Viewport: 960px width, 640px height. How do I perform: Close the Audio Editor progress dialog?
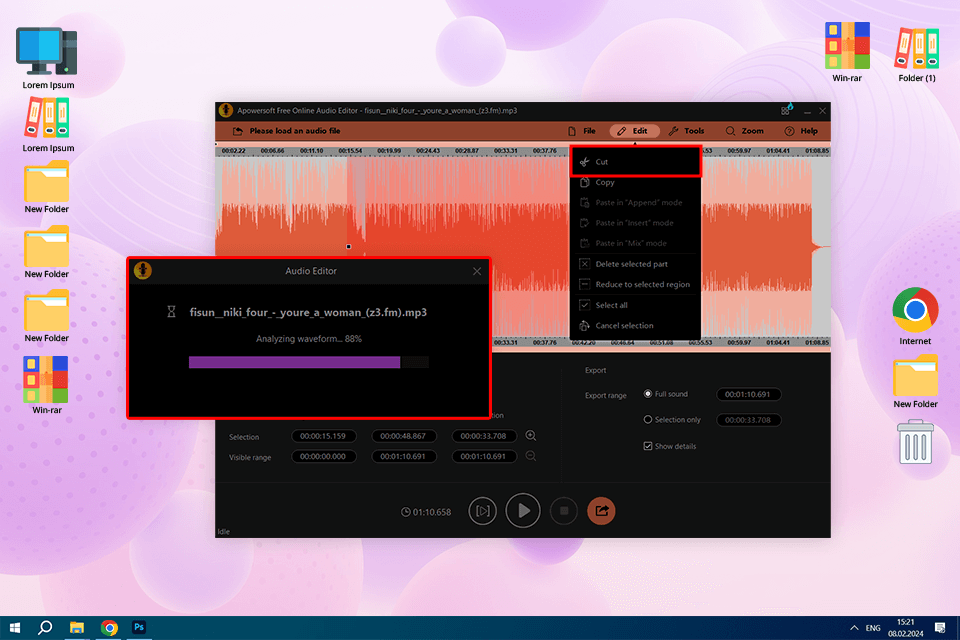point(477,271)
